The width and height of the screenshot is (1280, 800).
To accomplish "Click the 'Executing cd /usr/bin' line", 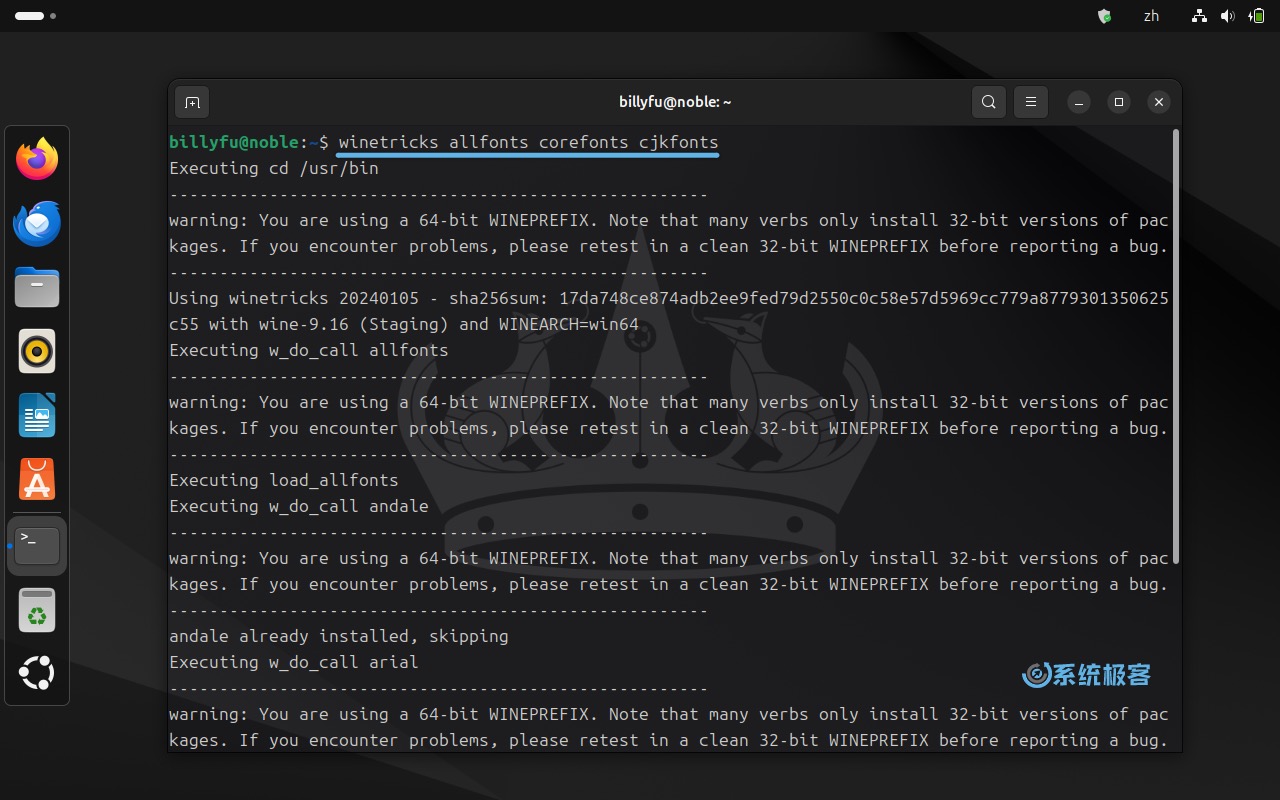I will tap(274, 168).
